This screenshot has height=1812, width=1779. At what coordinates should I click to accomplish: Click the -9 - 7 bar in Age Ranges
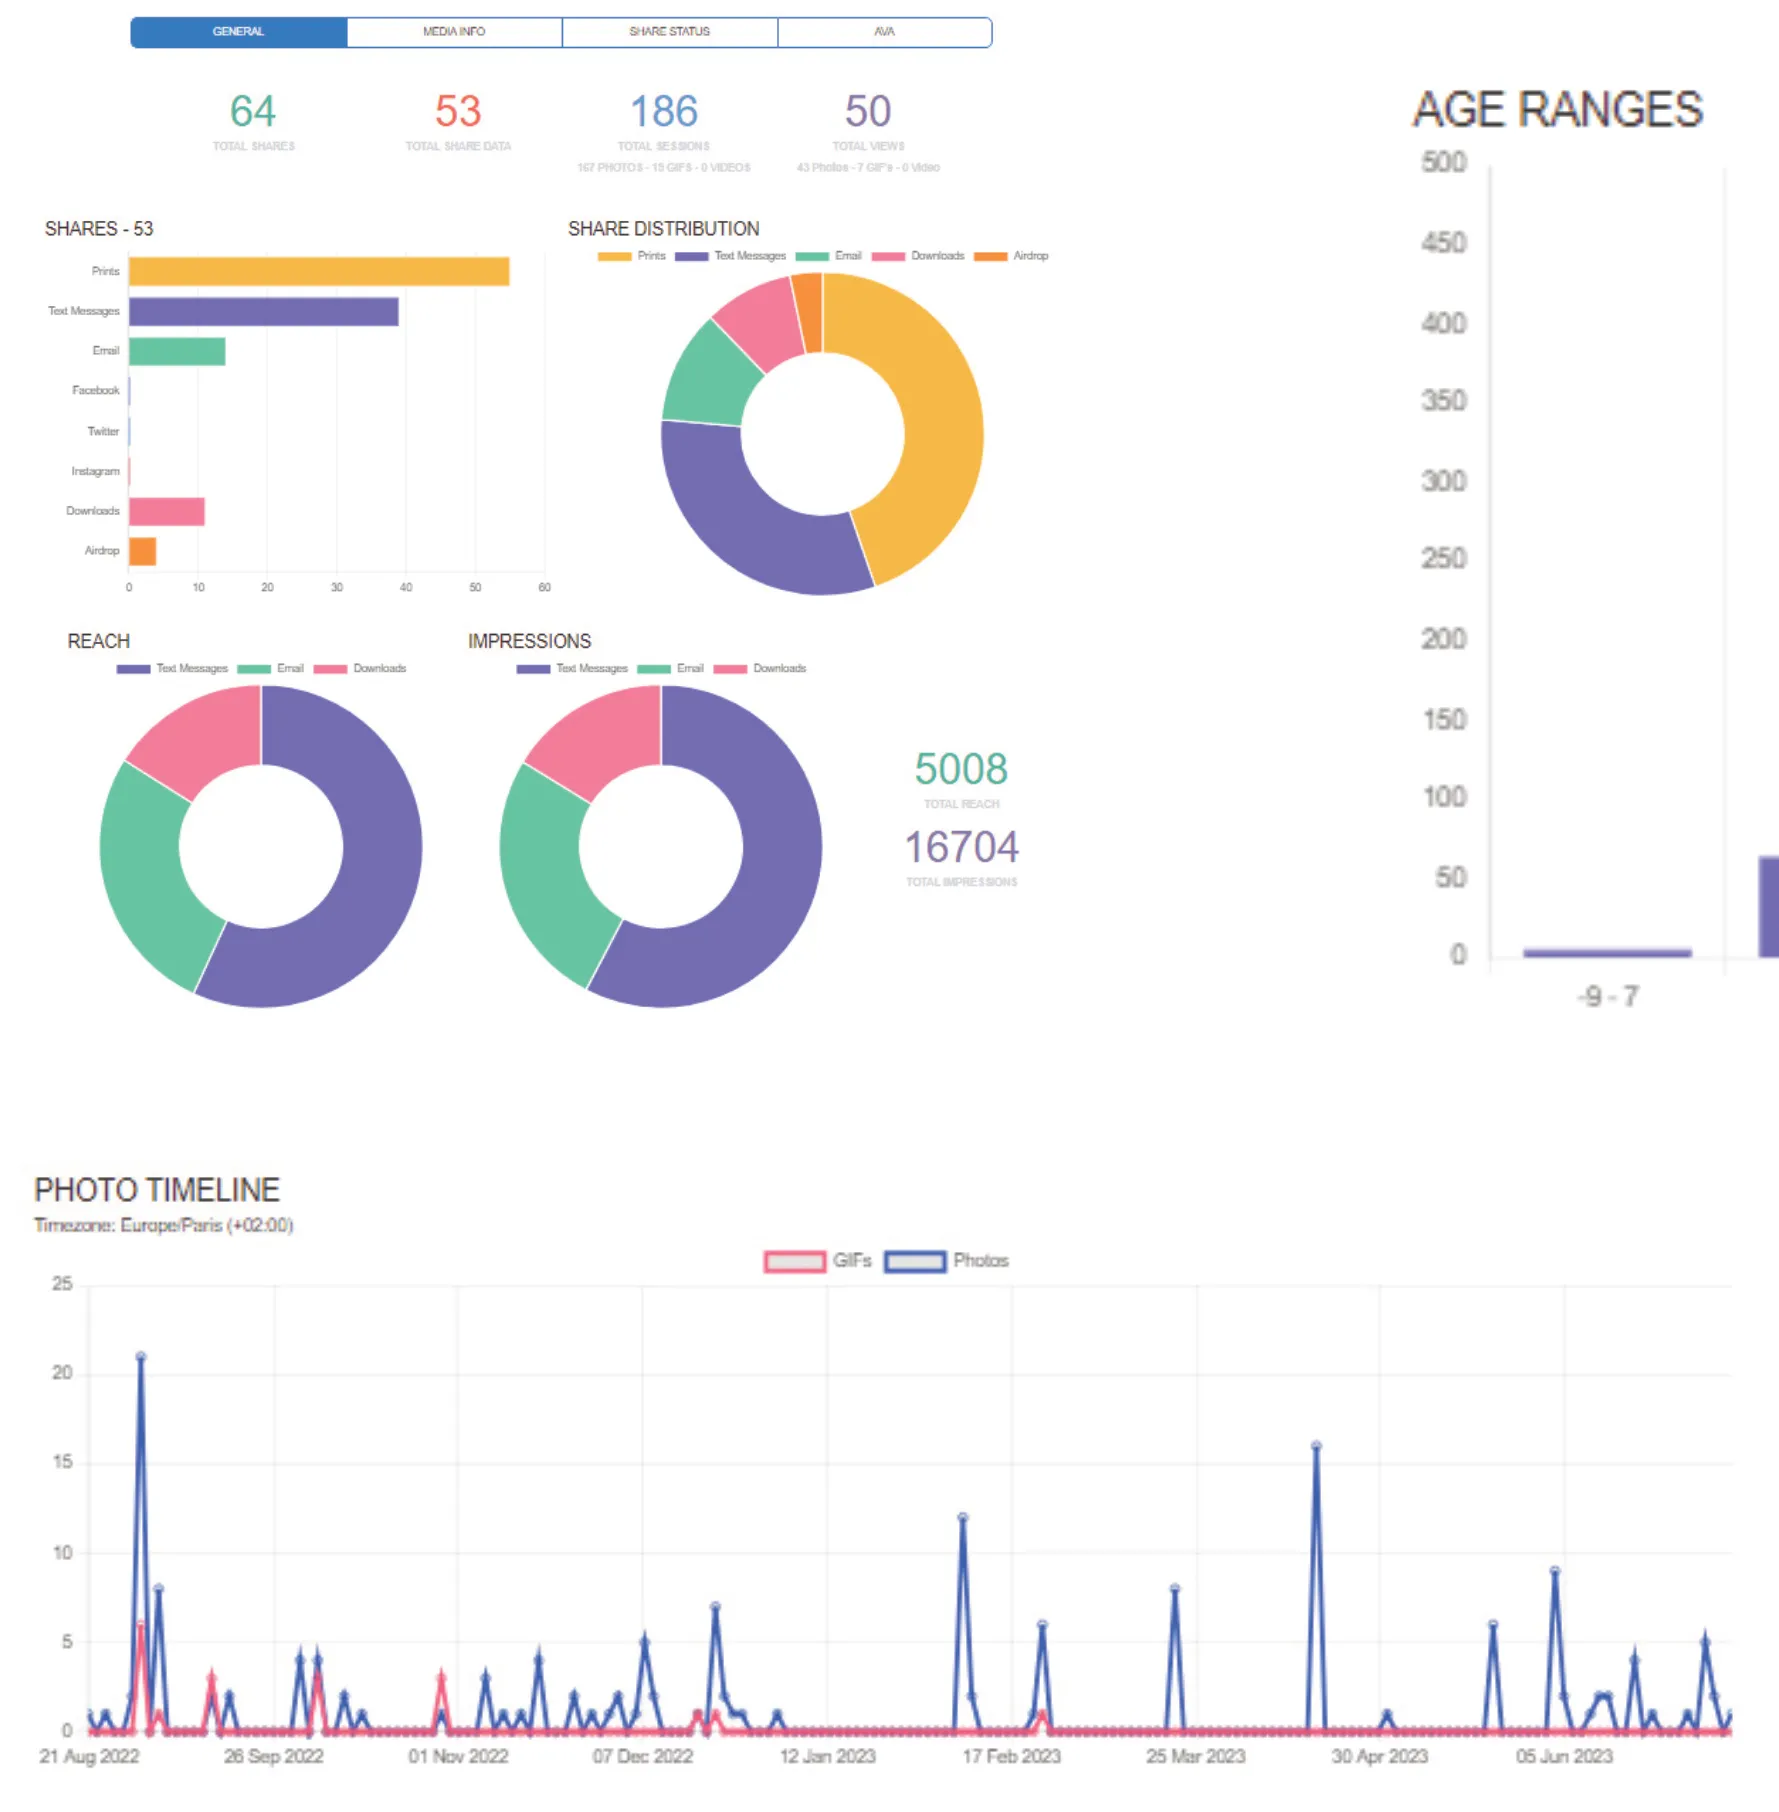coord(1606,953)
